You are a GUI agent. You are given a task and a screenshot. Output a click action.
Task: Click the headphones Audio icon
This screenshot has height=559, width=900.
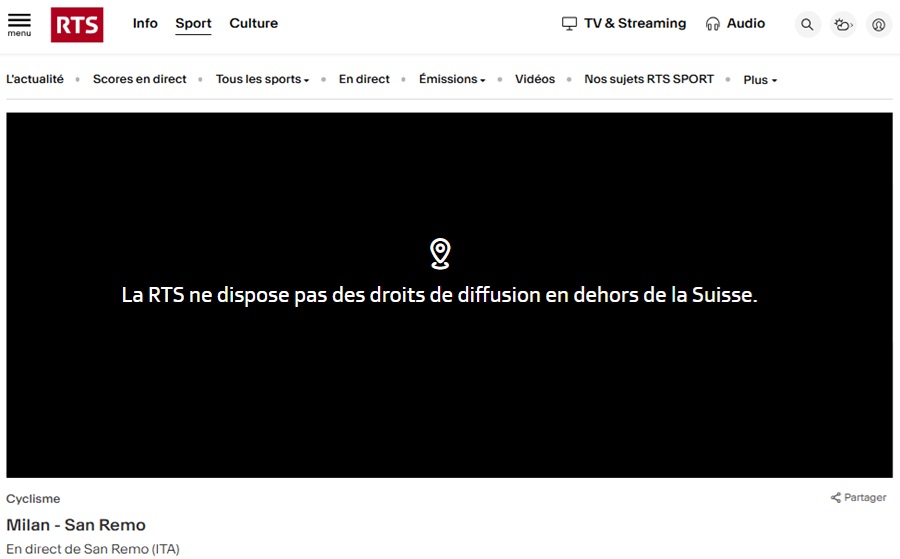pos(712,24)
